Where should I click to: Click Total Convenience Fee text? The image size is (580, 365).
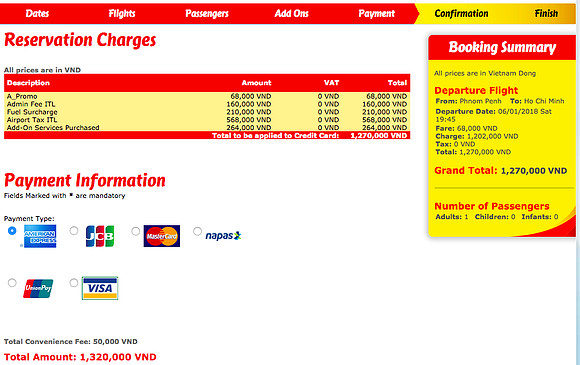click(x=71, y=341)
